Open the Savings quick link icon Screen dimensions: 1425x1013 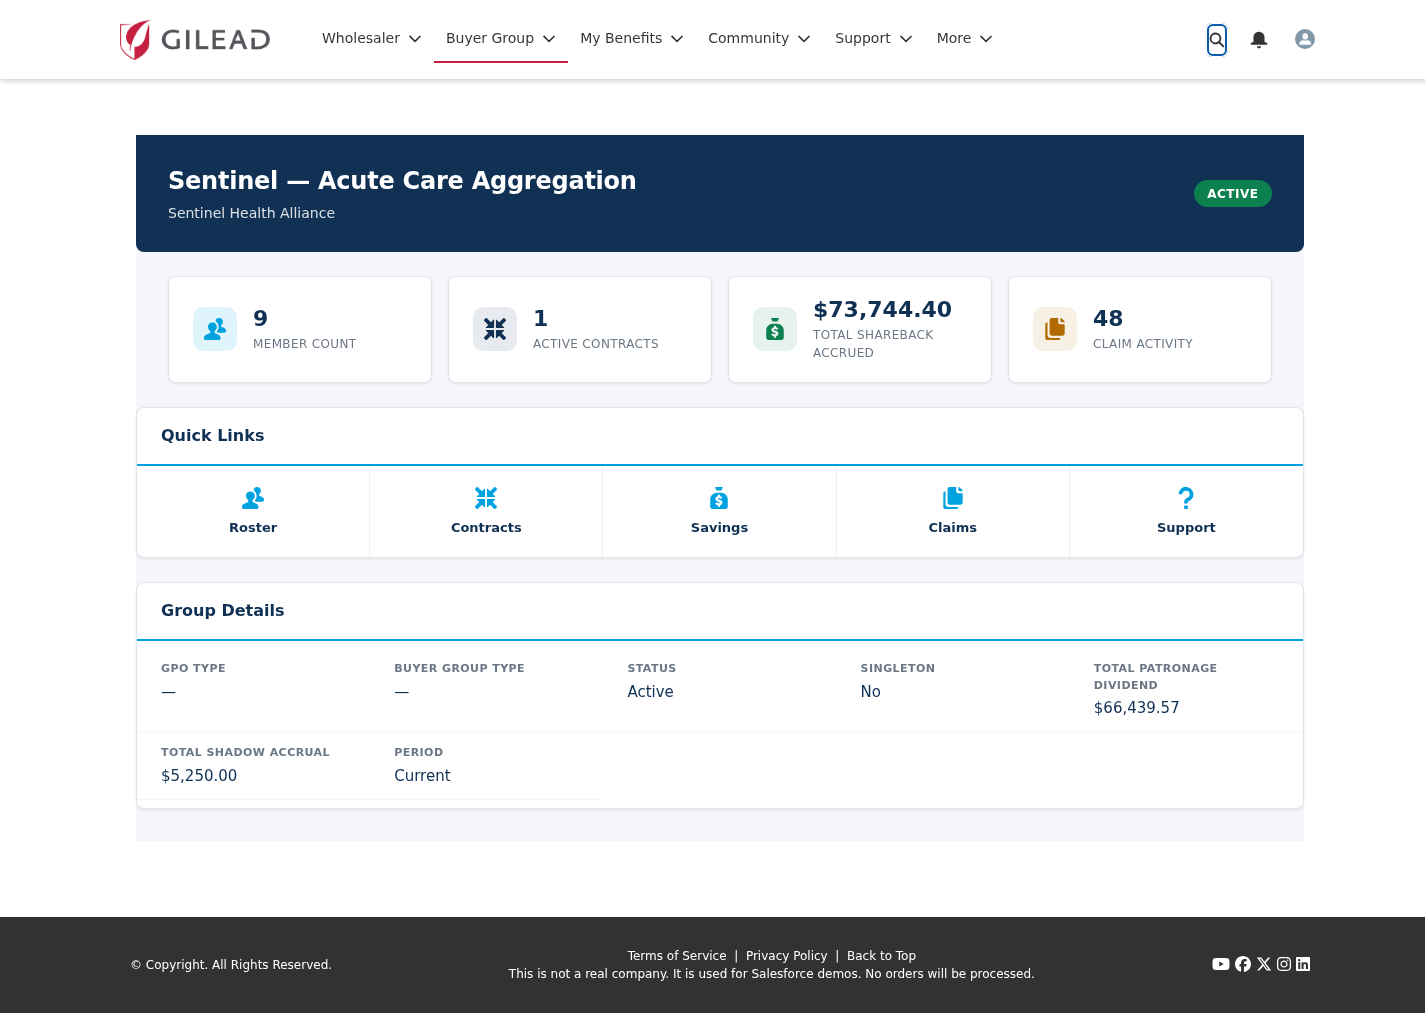click(719, 498)
